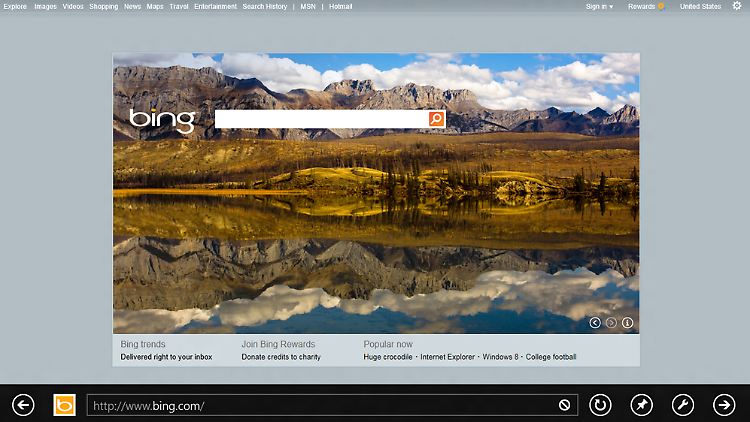
Task: Open 'Donate credits to charity' link
Action: point(281,357)
